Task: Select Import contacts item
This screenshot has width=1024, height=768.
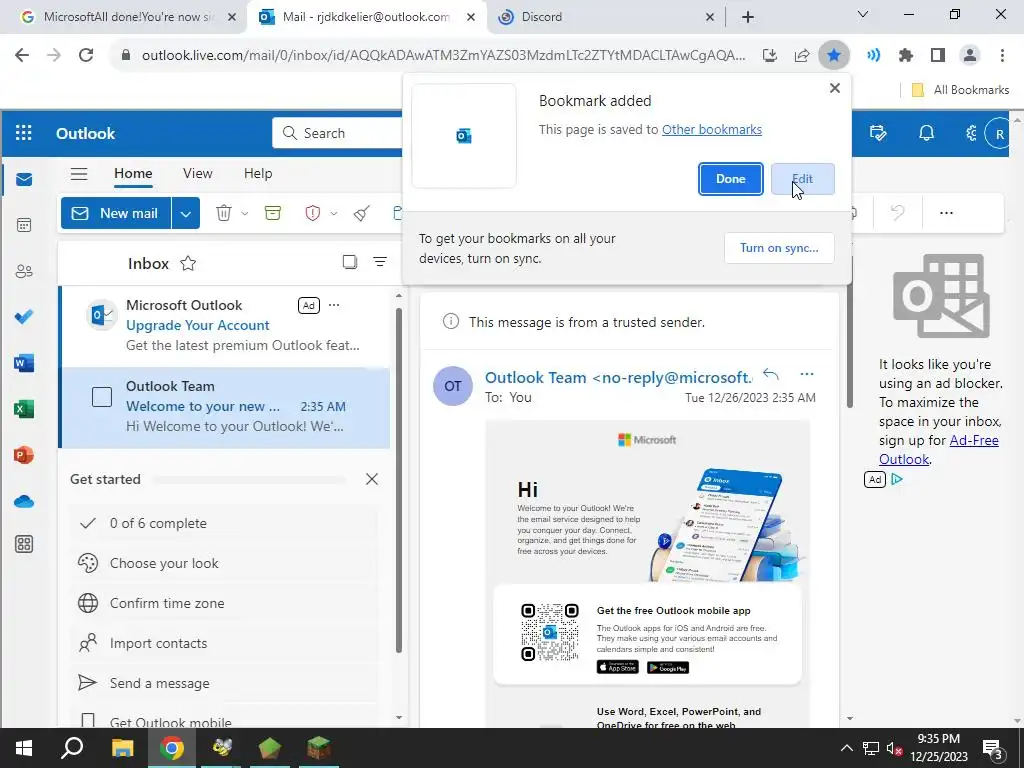Action: 223,643
